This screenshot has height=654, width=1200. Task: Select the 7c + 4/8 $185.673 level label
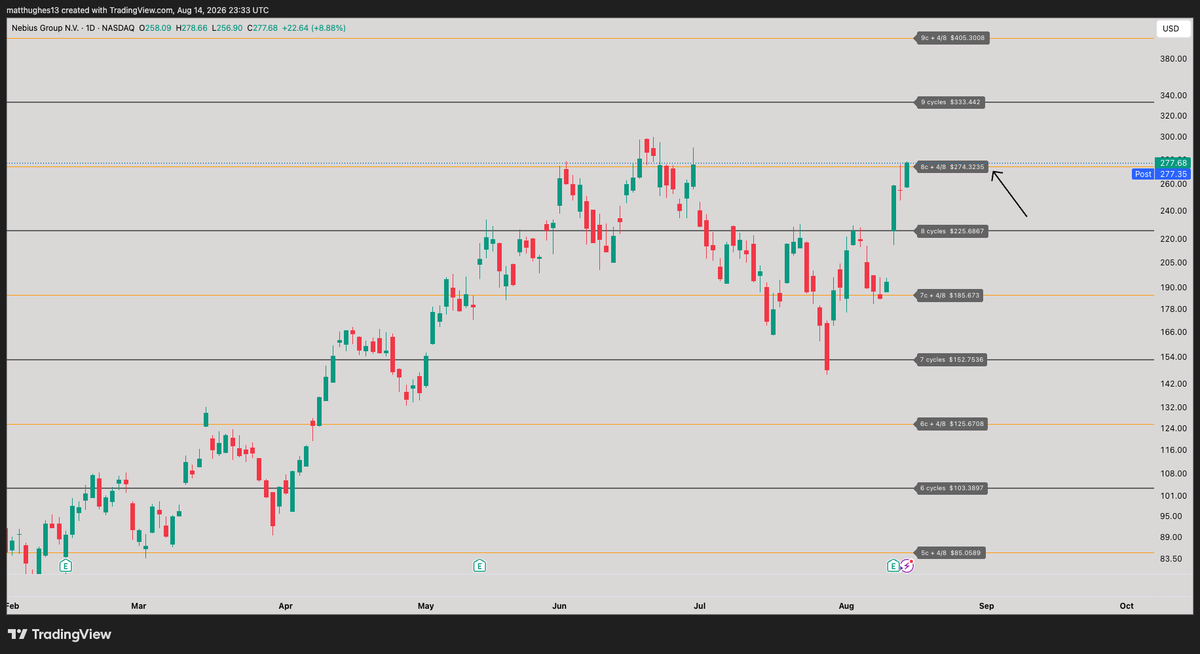pos(950,295)
